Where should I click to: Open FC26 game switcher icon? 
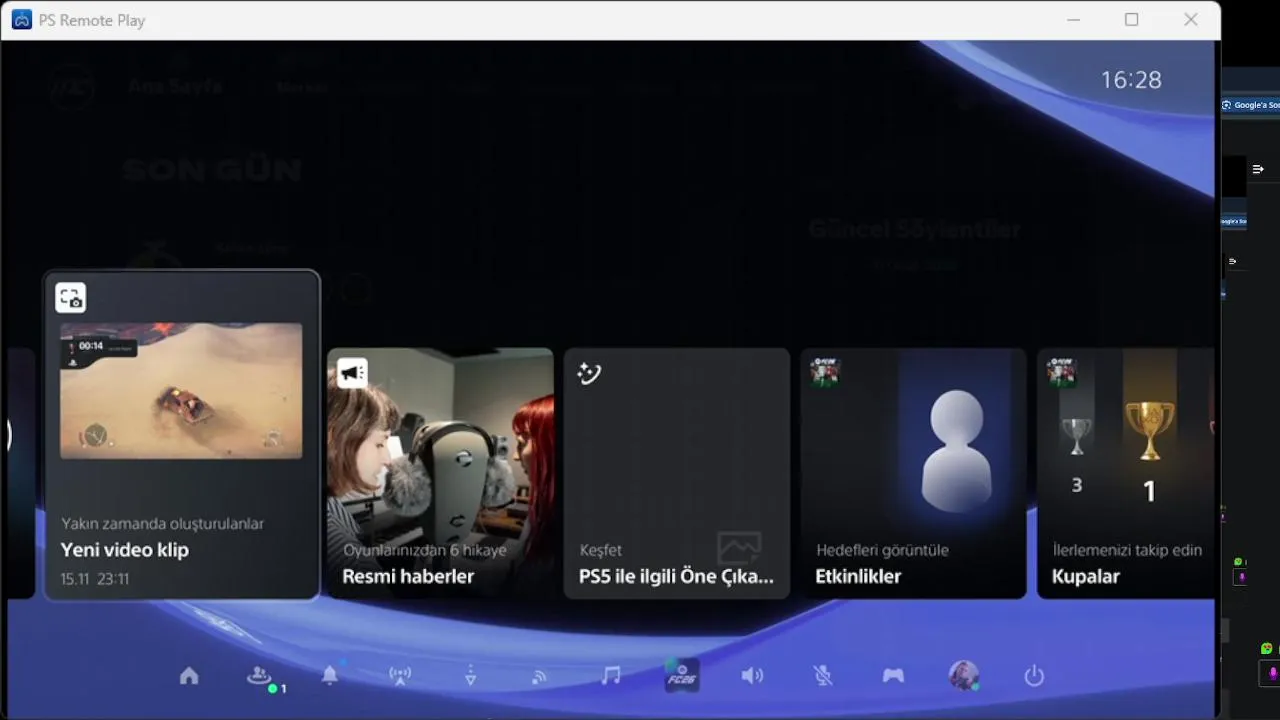pos(682,676)
